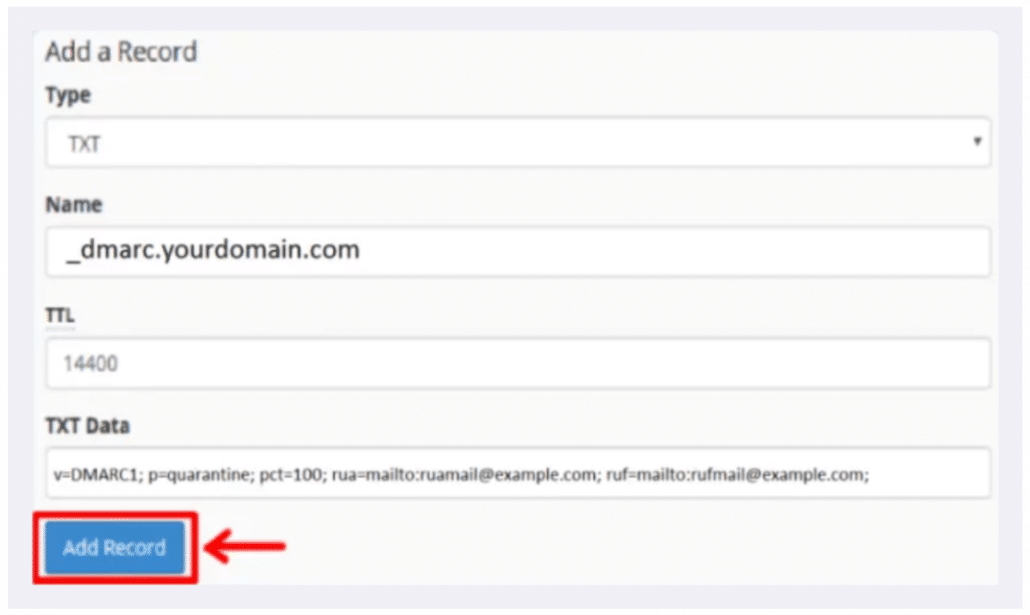Focus the TXT Data input field

click(x=518, y=473)
